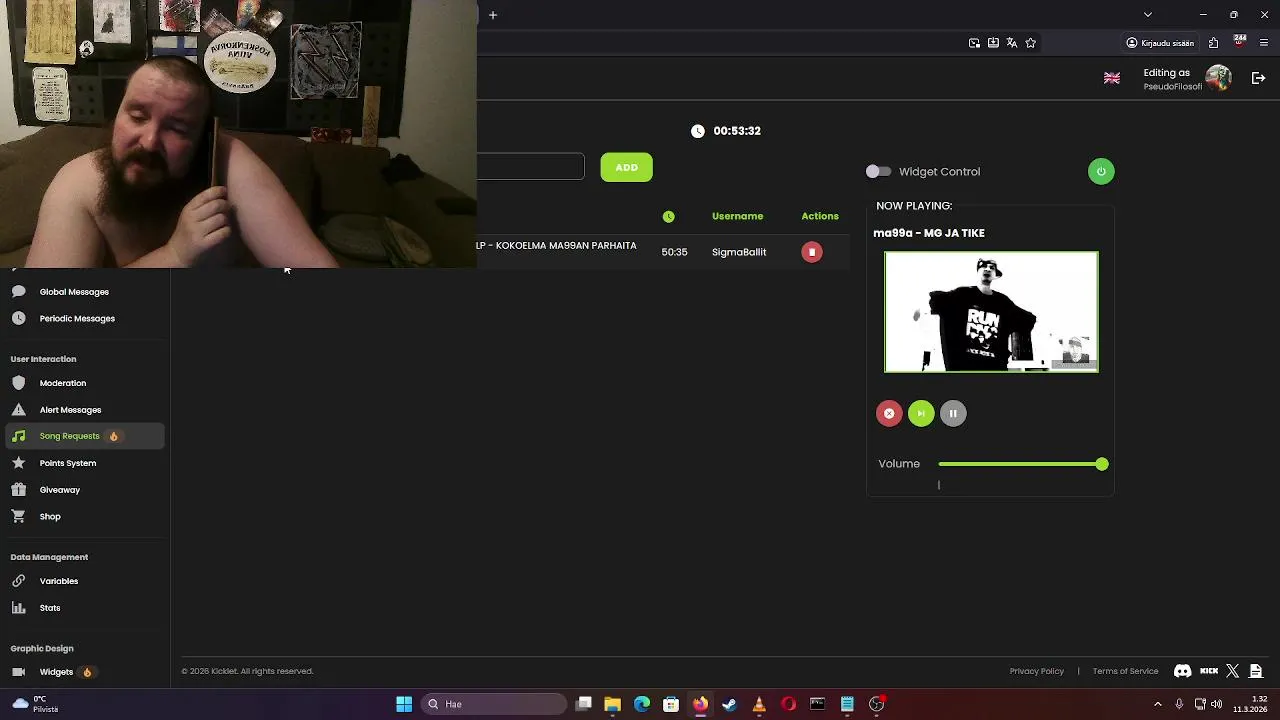The height and width of the screenshot is (720, 1280).
Task: Click Kirjaudu sisään sign-in button
Action: [1160, 43]
